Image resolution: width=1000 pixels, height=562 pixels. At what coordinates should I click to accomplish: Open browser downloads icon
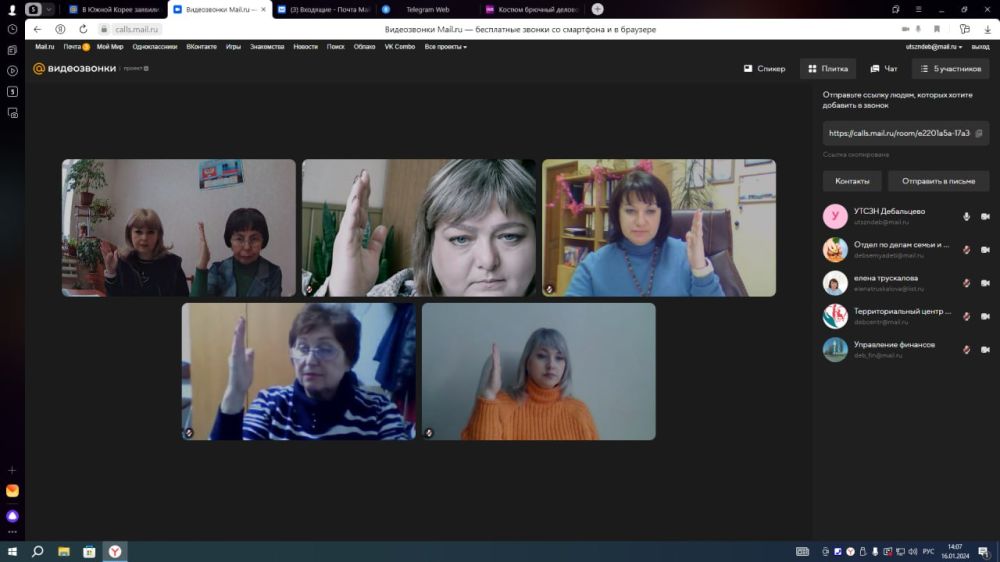[x=987, y=29]
